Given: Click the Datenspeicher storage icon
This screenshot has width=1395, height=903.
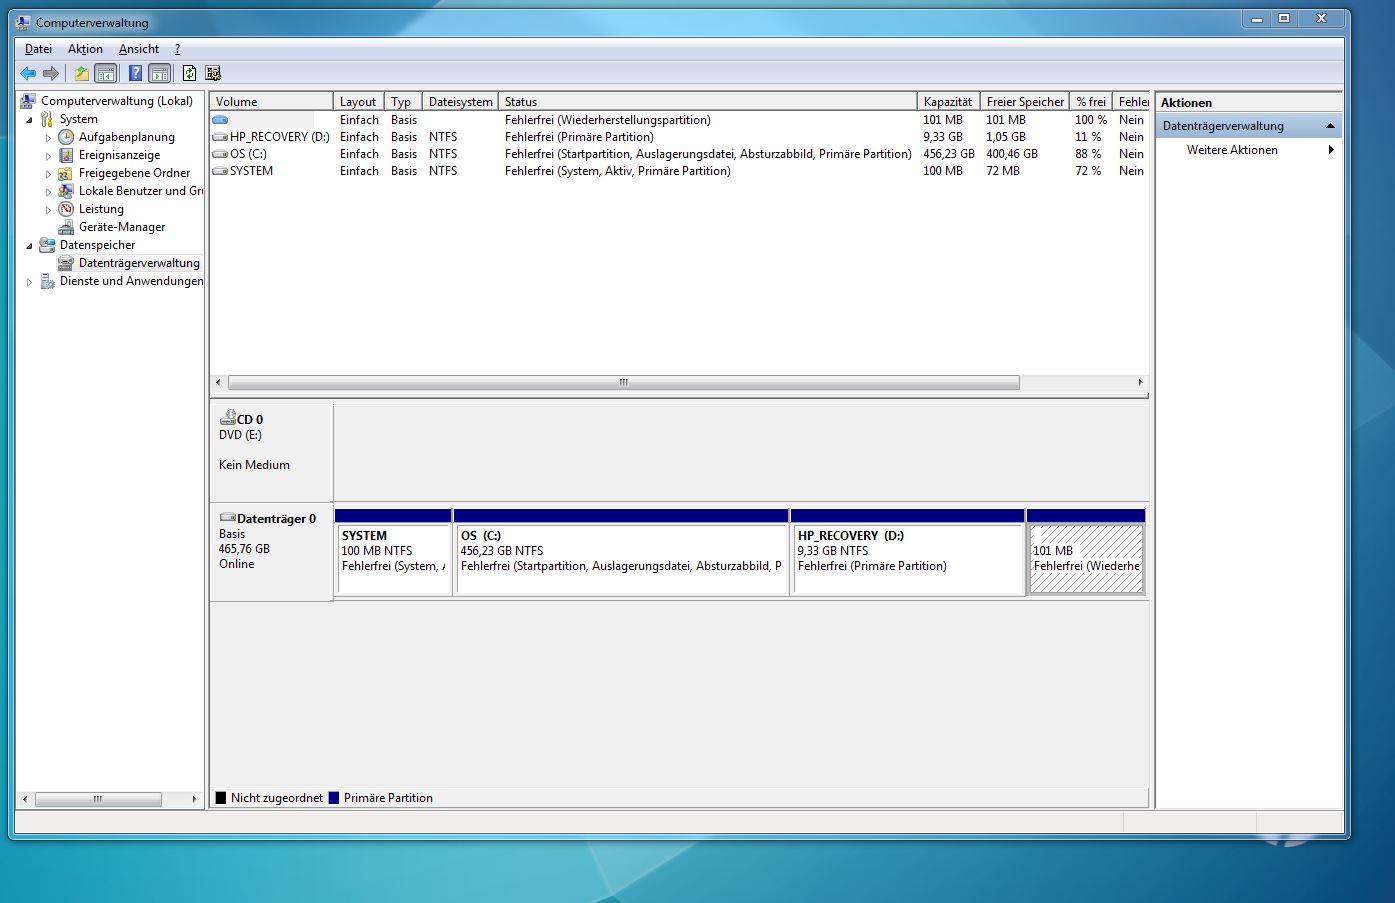Looking at the screenshot, I should tap(47, 245).
